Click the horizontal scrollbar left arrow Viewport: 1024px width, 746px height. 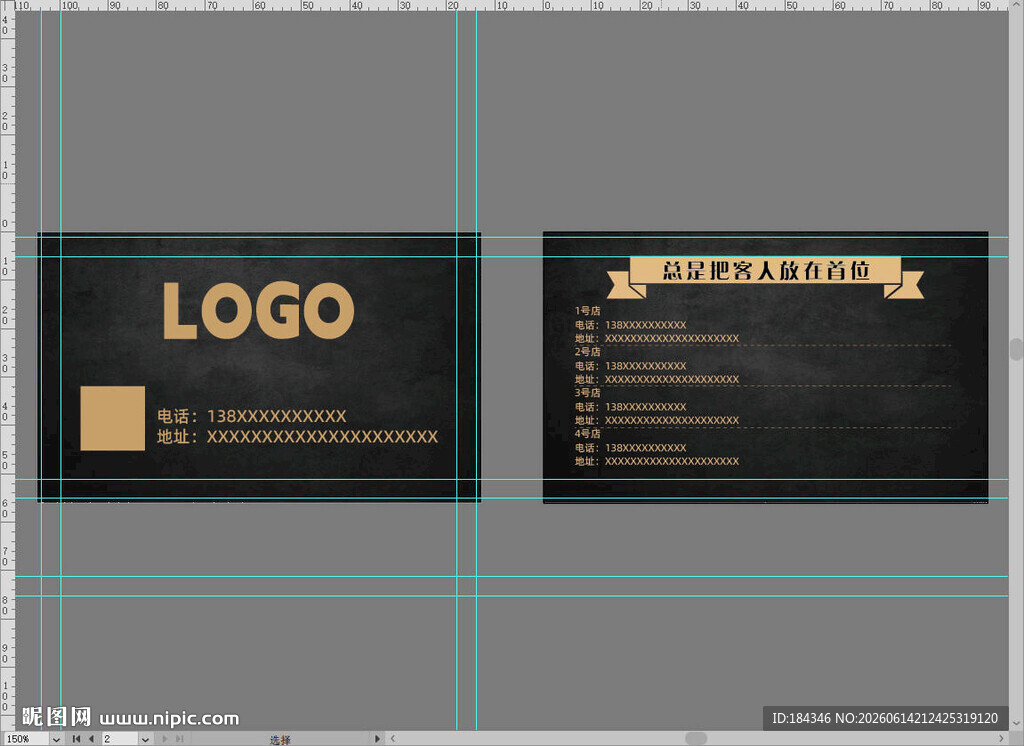coord(392,739)
